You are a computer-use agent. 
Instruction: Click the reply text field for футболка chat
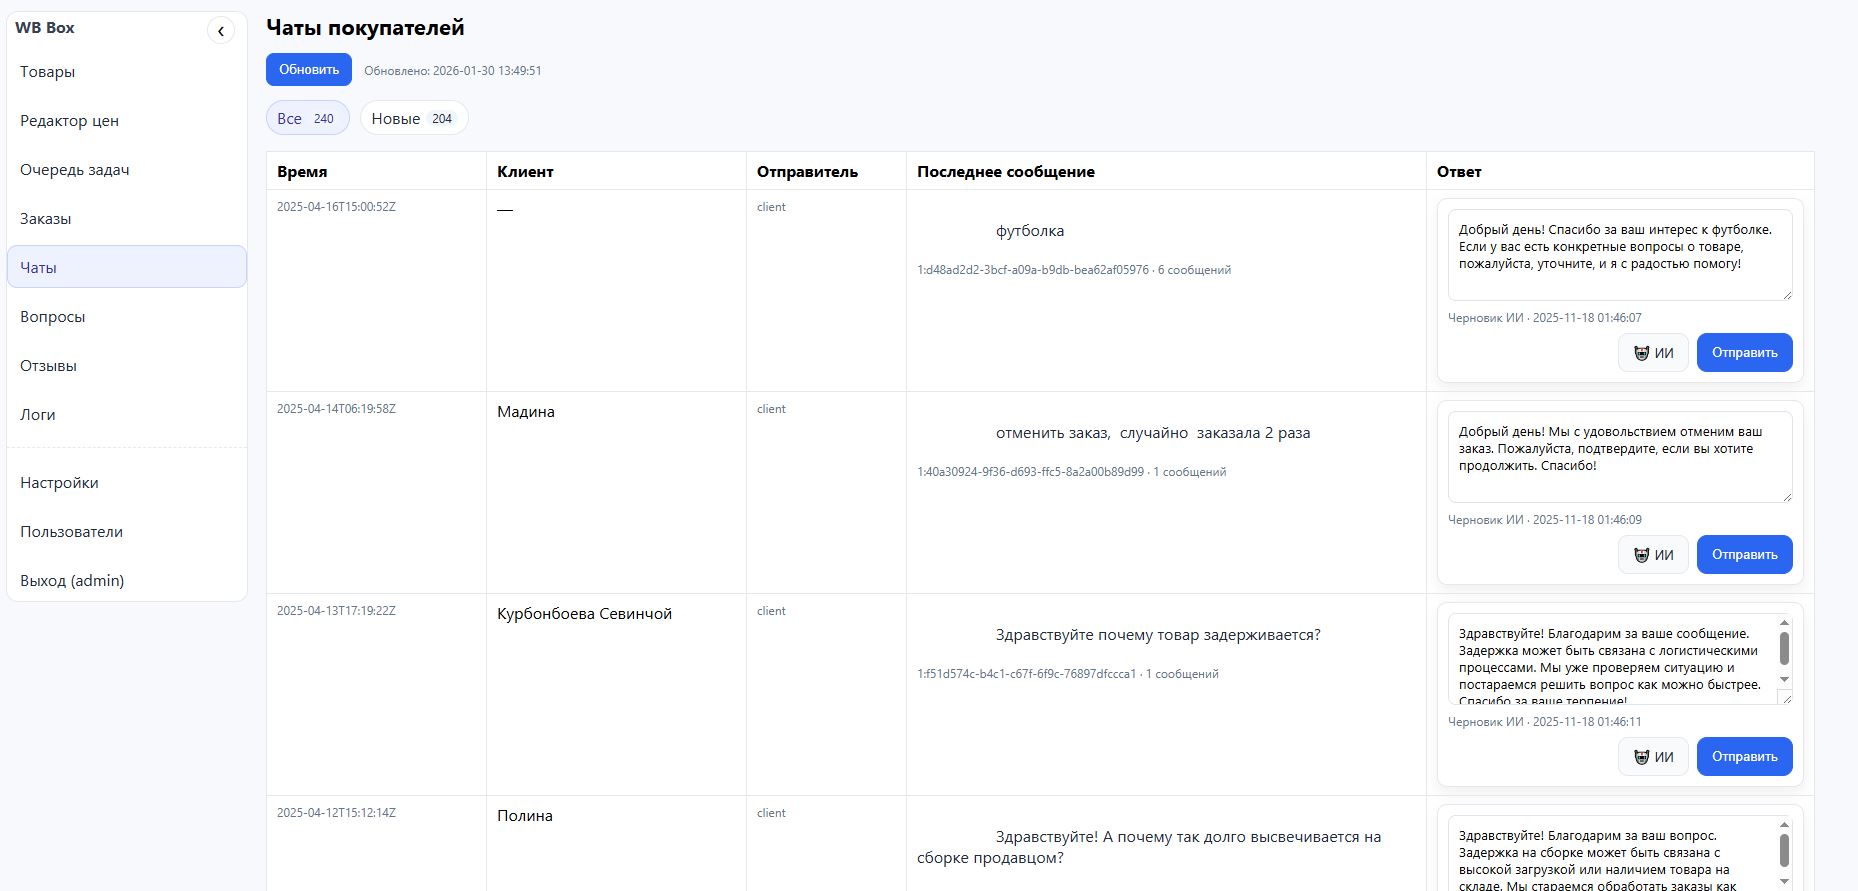point(1618,256)
